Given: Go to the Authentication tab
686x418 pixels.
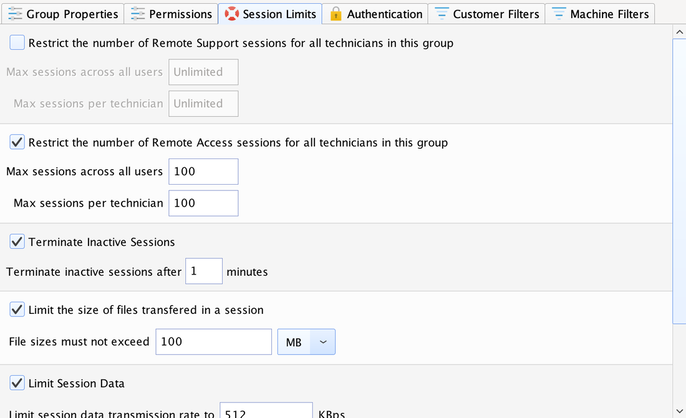Looking at the screenshot, I should coord(375,14).
